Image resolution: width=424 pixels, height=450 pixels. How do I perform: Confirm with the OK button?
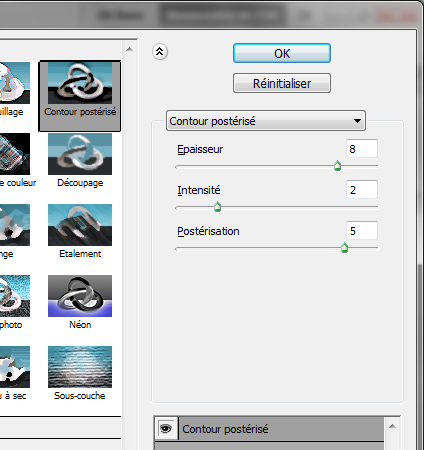282,53
